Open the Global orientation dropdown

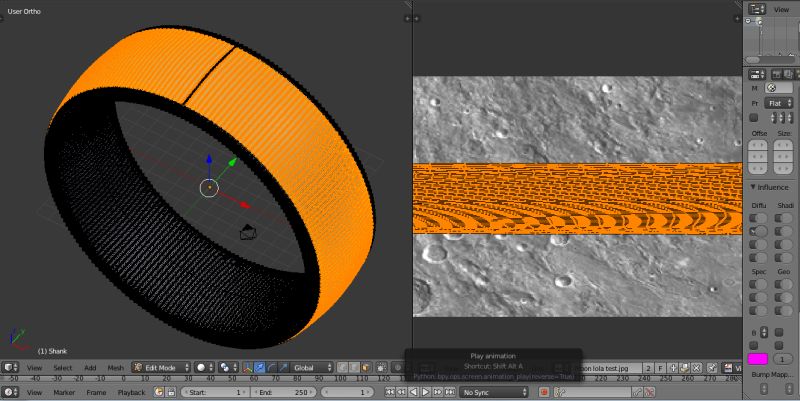311,367
